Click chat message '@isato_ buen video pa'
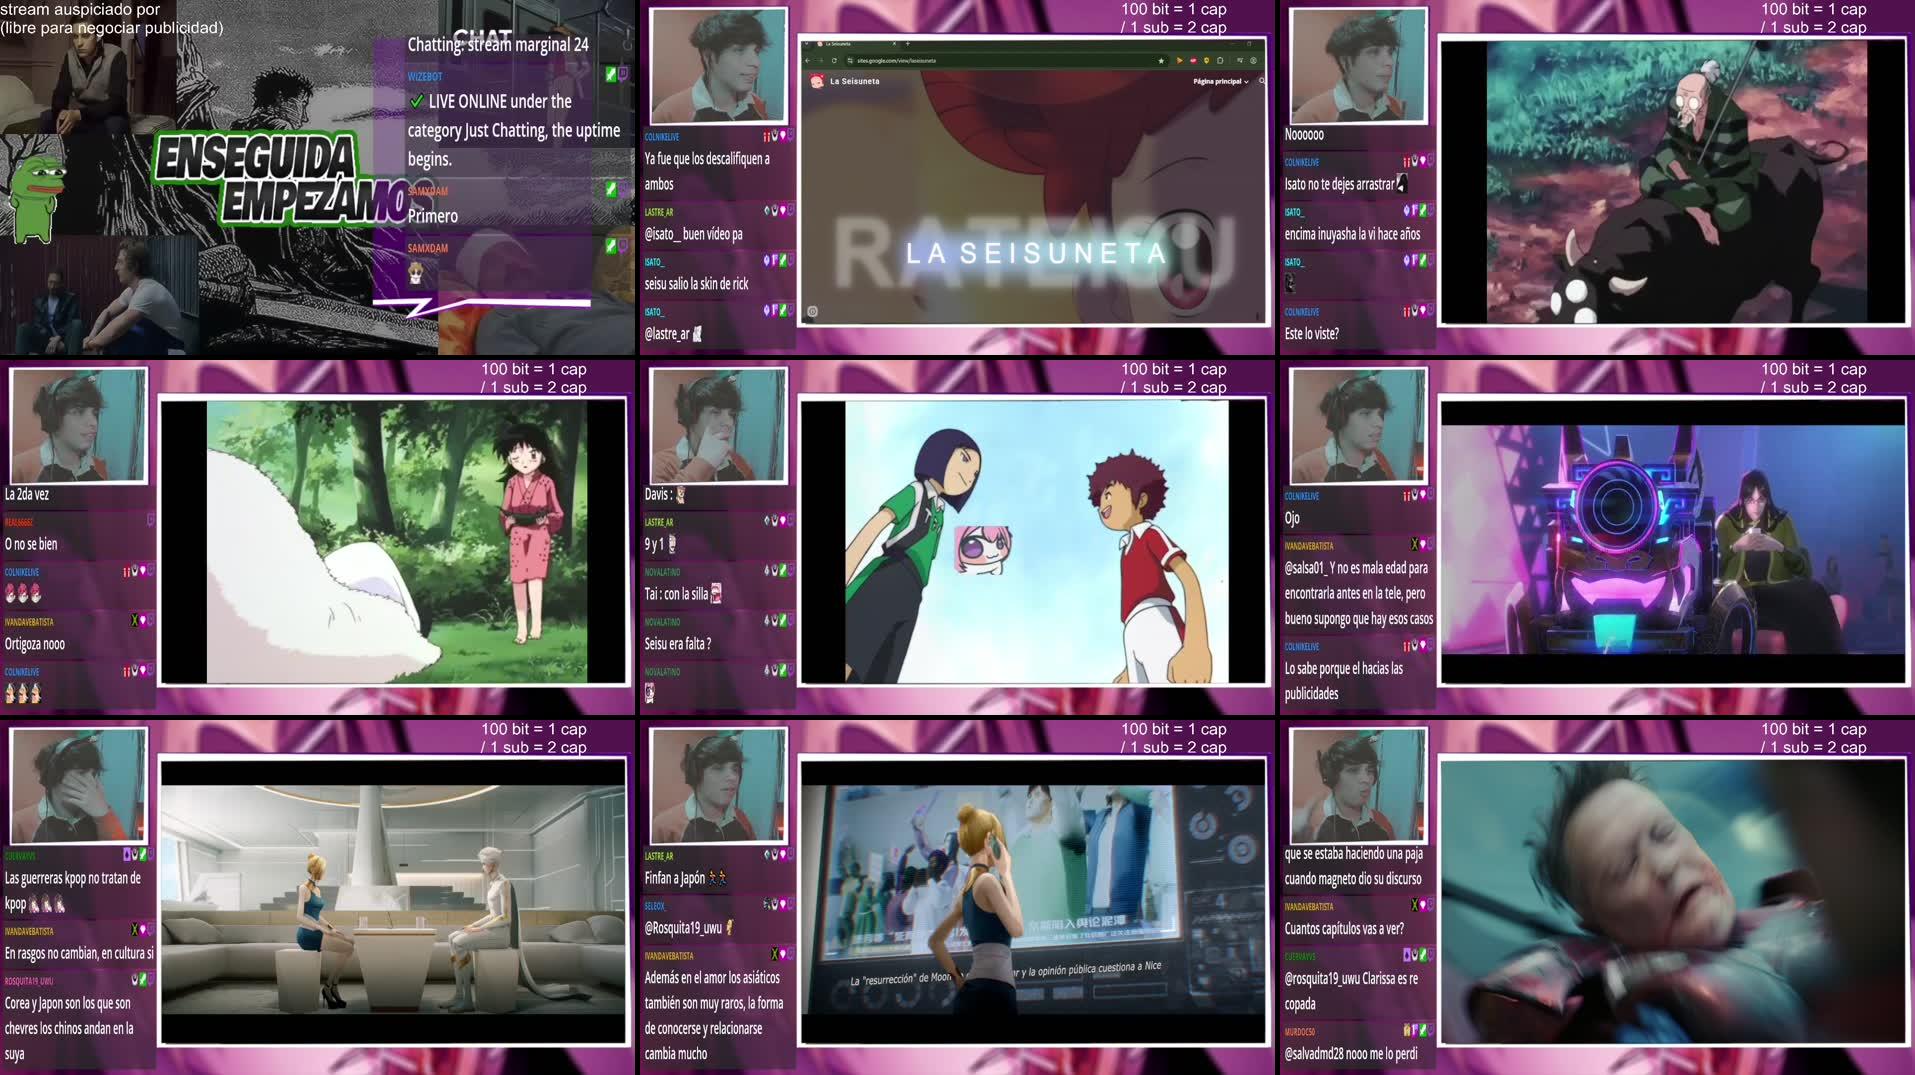This screenshot has width=1915, height=1075. [x=693, y=234]
